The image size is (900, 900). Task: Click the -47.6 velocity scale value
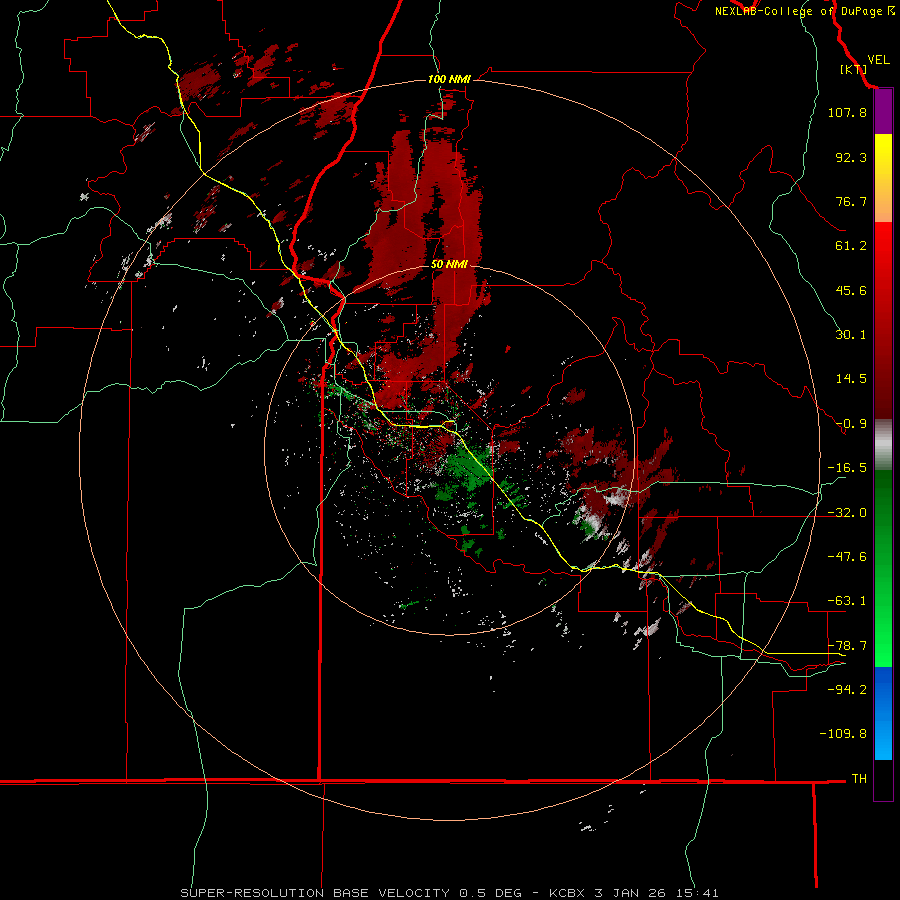tap(847, 557)
